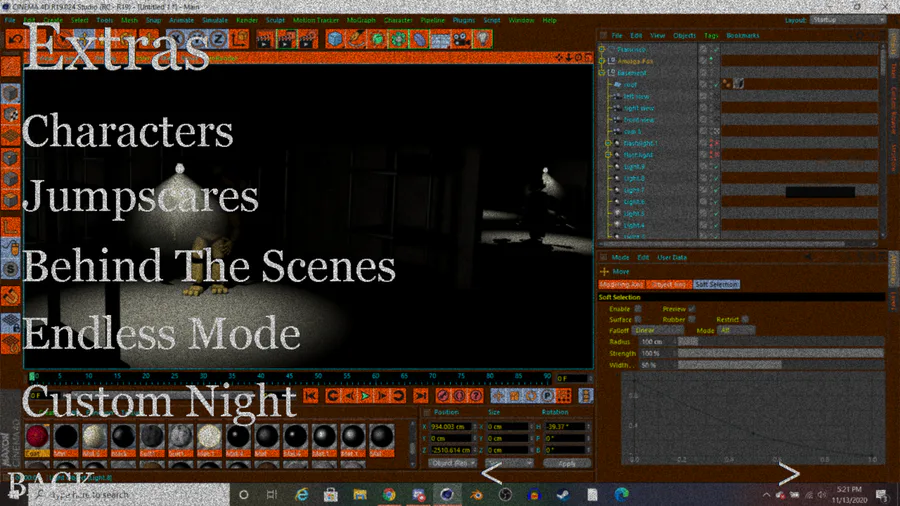Open the Layout Startup dropdown
Screen dimensions: 900x506
848,20
